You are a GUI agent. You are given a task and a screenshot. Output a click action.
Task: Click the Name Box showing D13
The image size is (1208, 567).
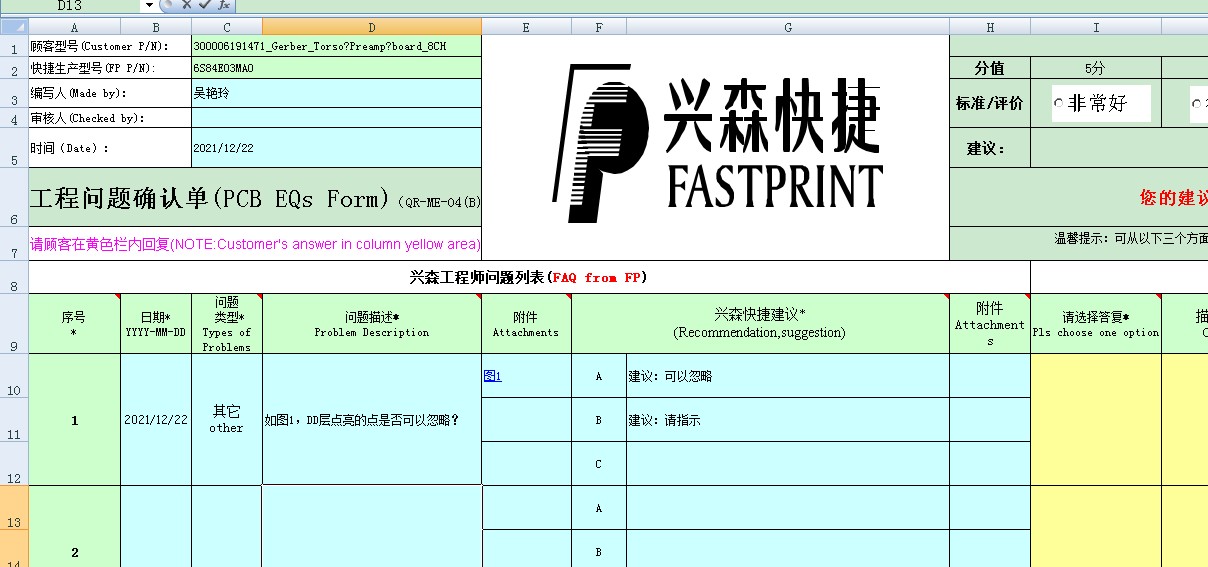click(70, 5)
